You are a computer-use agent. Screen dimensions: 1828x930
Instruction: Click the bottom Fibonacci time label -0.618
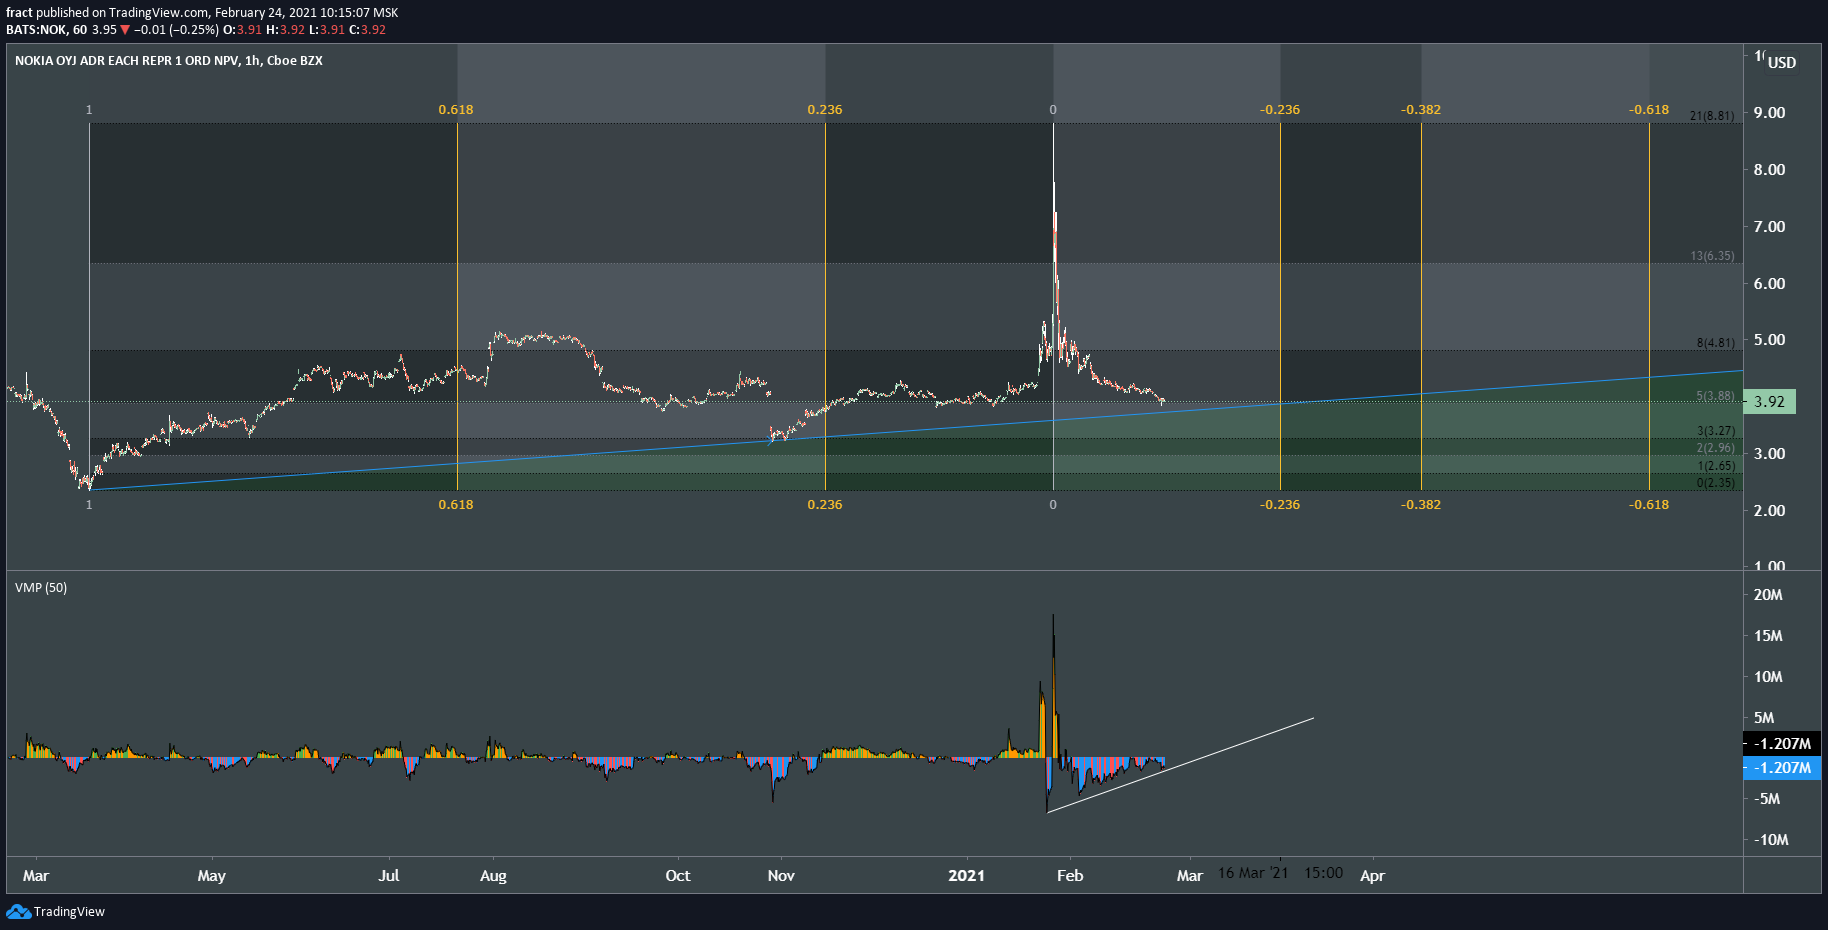1649,505
